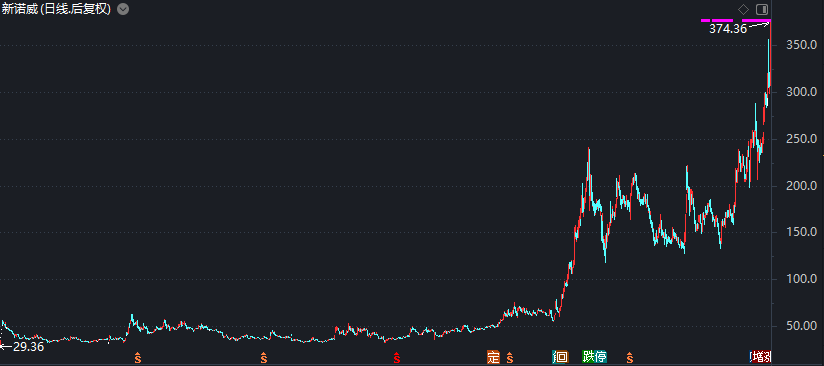Click the 100.0 price axis label
824x366 pixels.
coord(801,279)
